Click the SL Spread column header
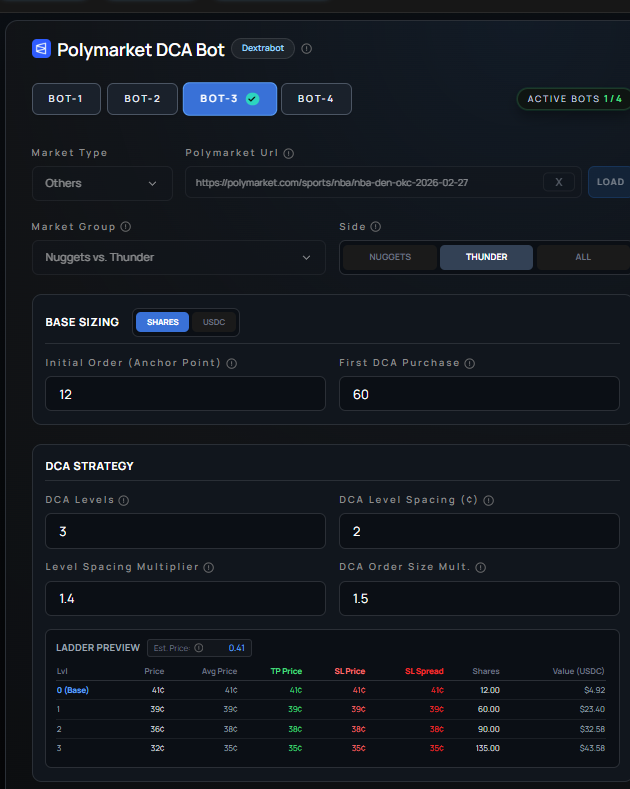 pyautogui.click(x=424, y=671)
